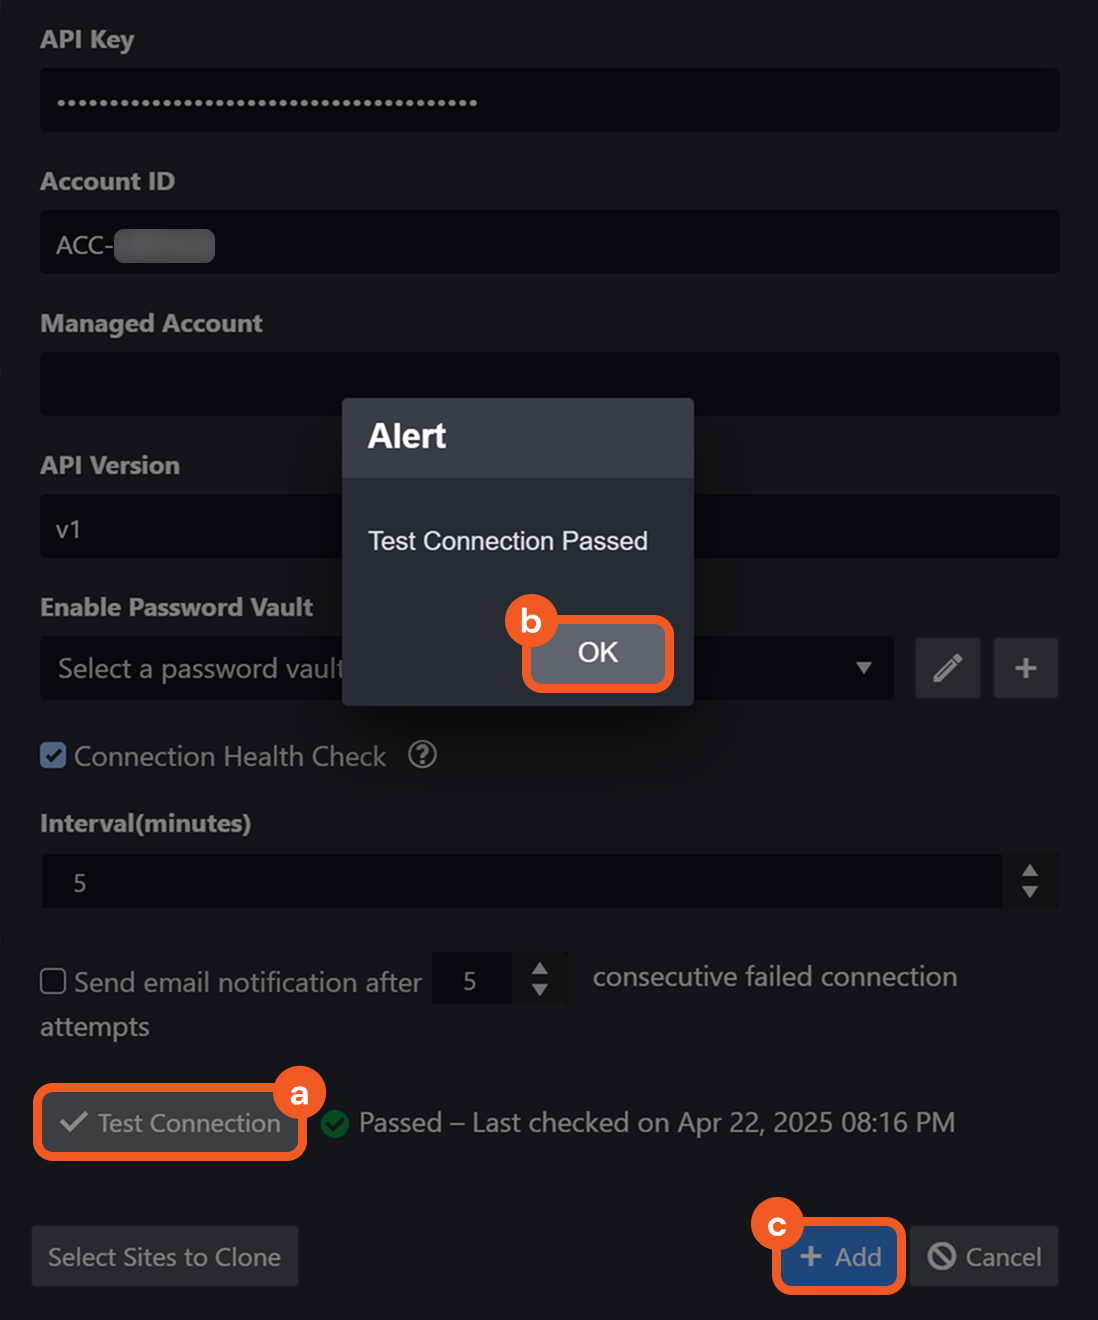Enable Send email notification checkbox
The image size is (1098, 1320).
(53, 981)
